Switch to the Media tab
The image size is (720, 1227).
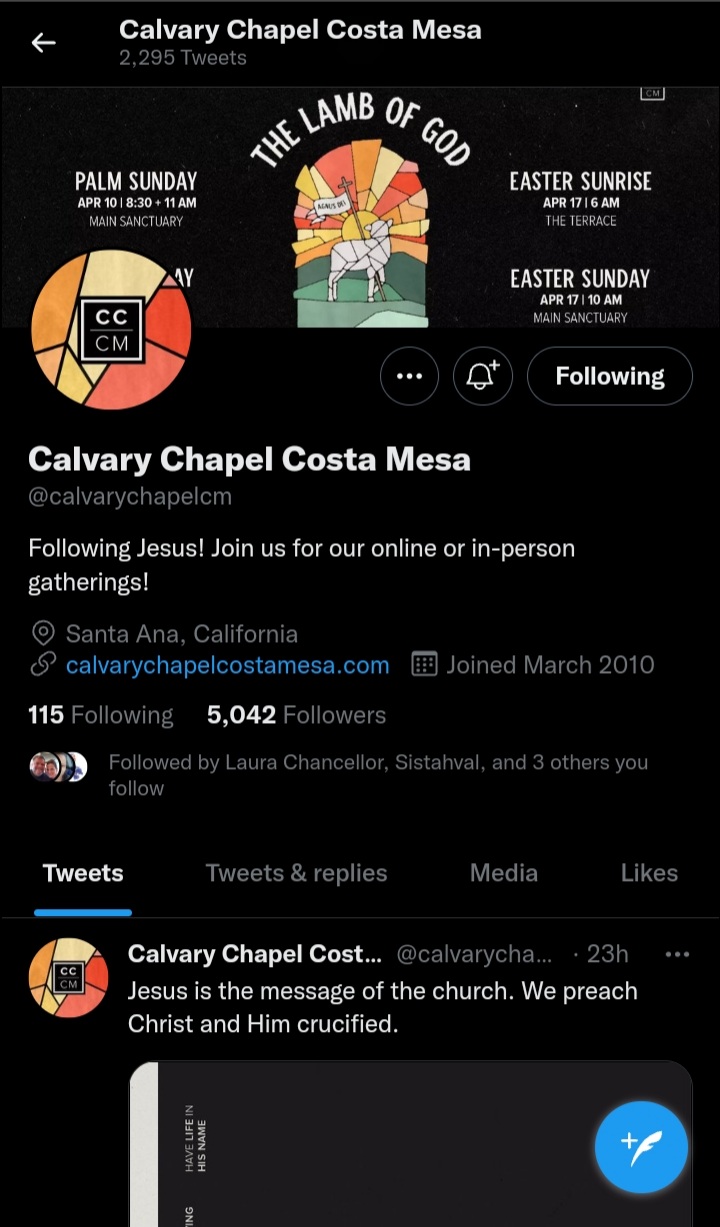[503, 873]
